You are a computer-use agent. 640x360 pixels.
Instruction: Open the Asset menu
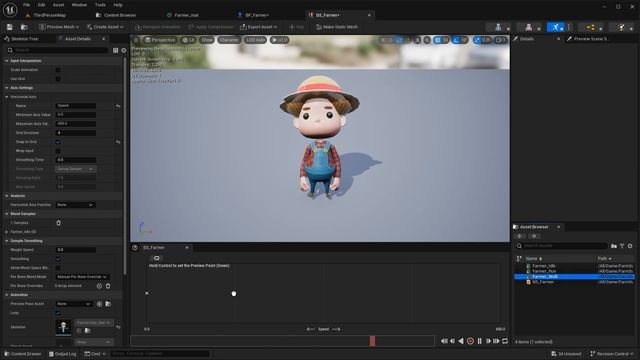pos(58,5)
